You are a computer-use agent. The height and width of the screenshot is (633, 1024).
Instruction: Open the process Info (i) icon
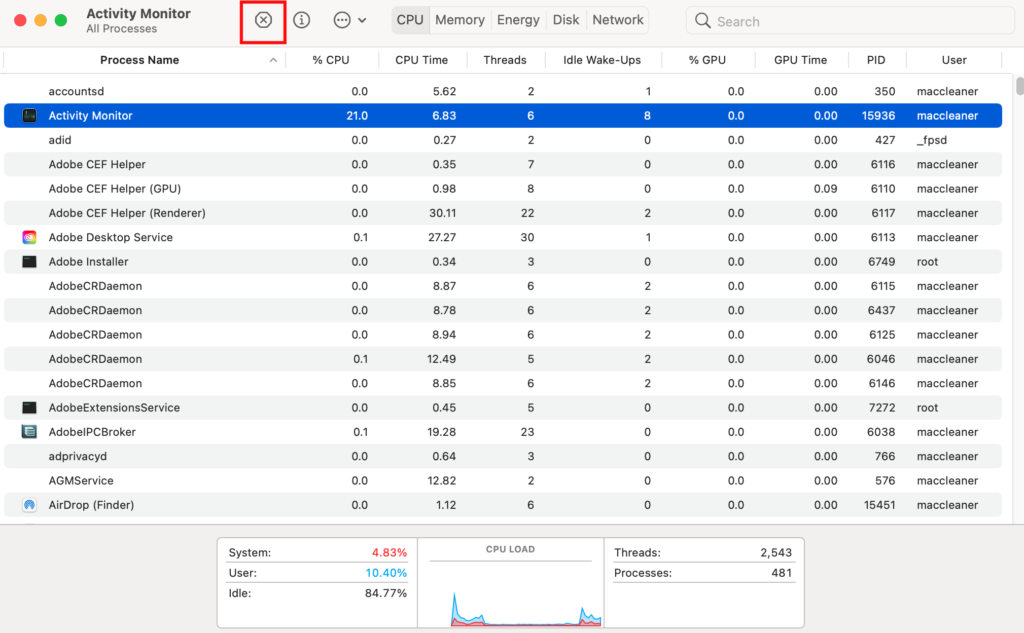(x=301, y=20)
